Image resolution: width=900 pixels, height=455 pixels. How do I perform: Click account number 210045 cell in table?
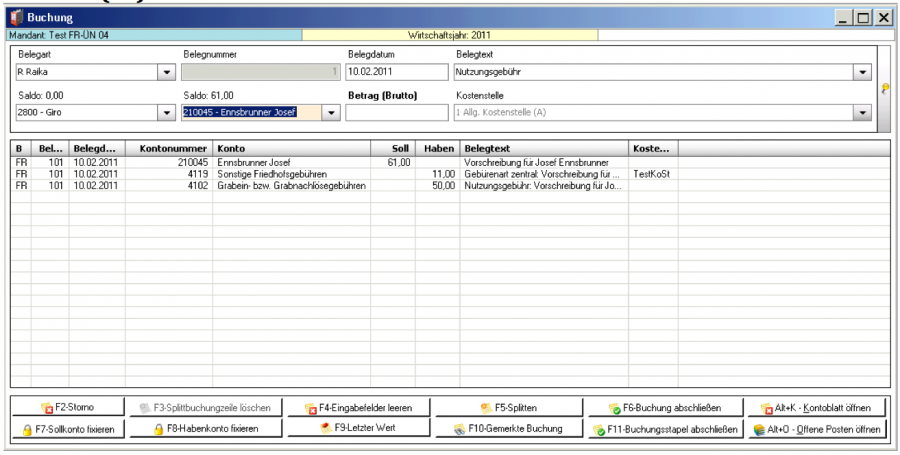click(x=193, y=162)
